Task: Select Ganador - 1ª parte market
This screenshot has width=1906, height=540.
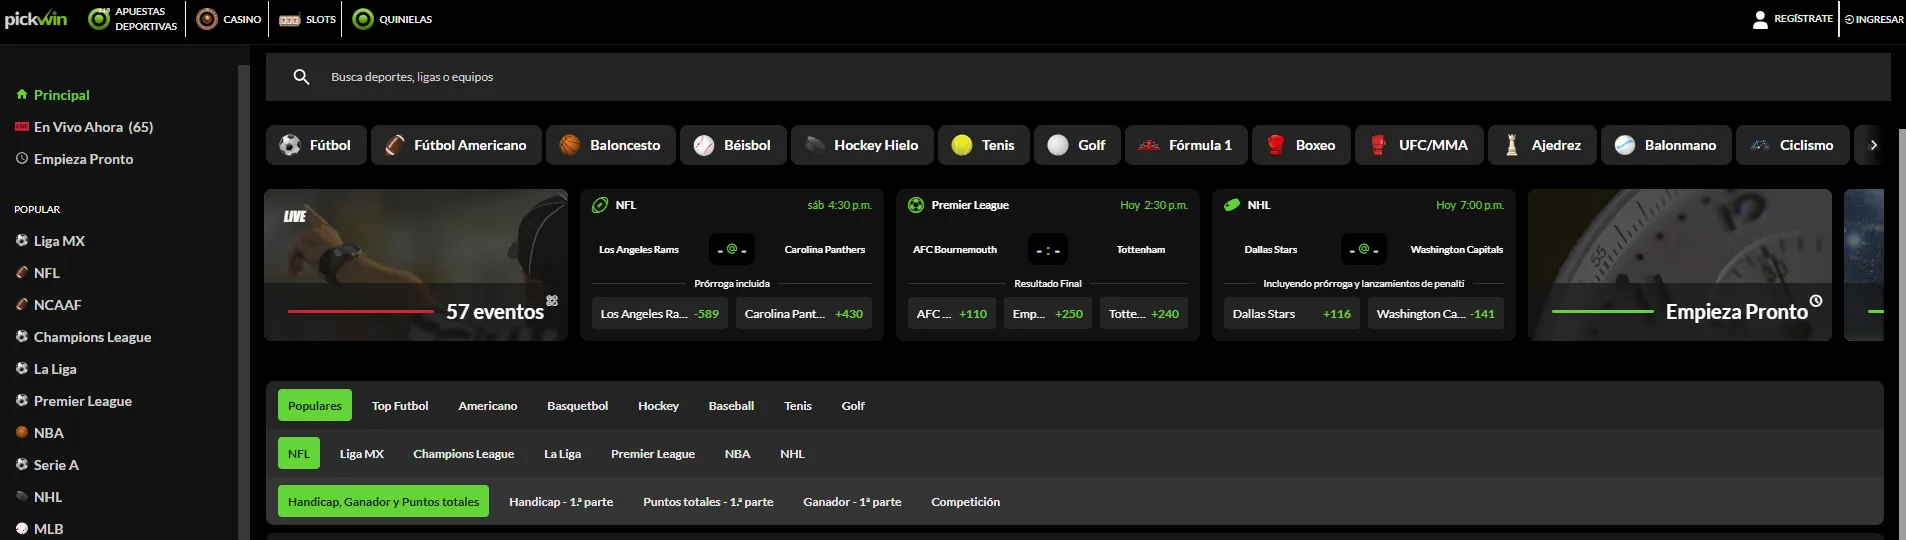Action: coord(852,501)
